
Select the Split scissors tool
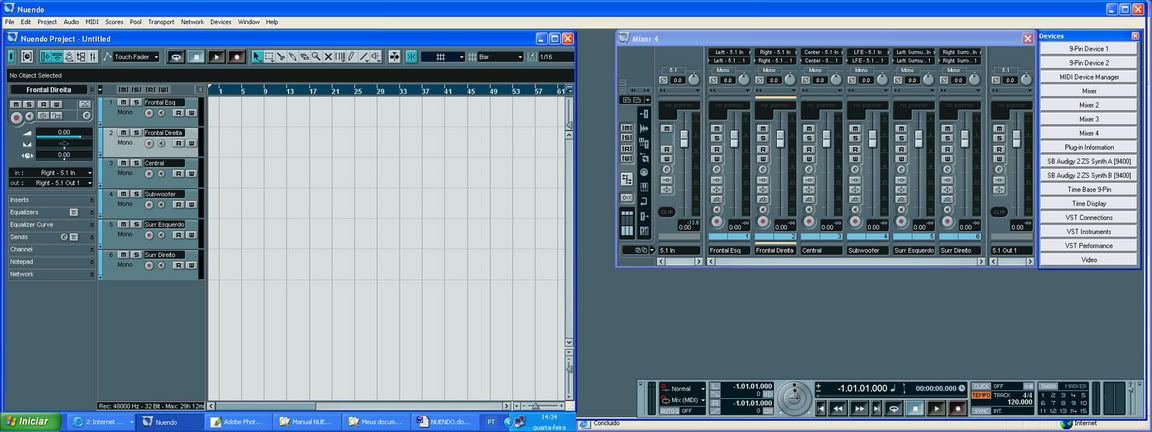click(x=281, y=57)
